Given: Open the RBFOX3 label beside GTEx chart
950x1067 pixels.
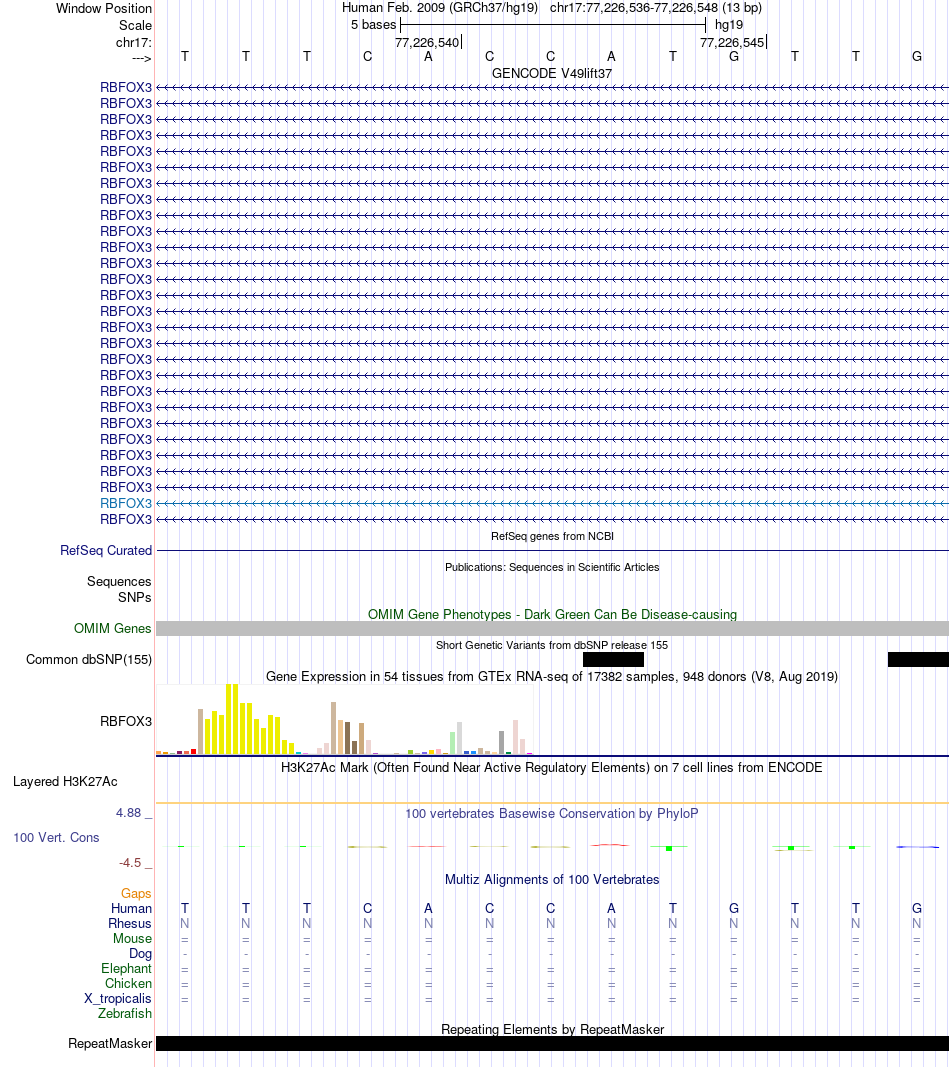Looking at the screenshot, I should 126,721.
